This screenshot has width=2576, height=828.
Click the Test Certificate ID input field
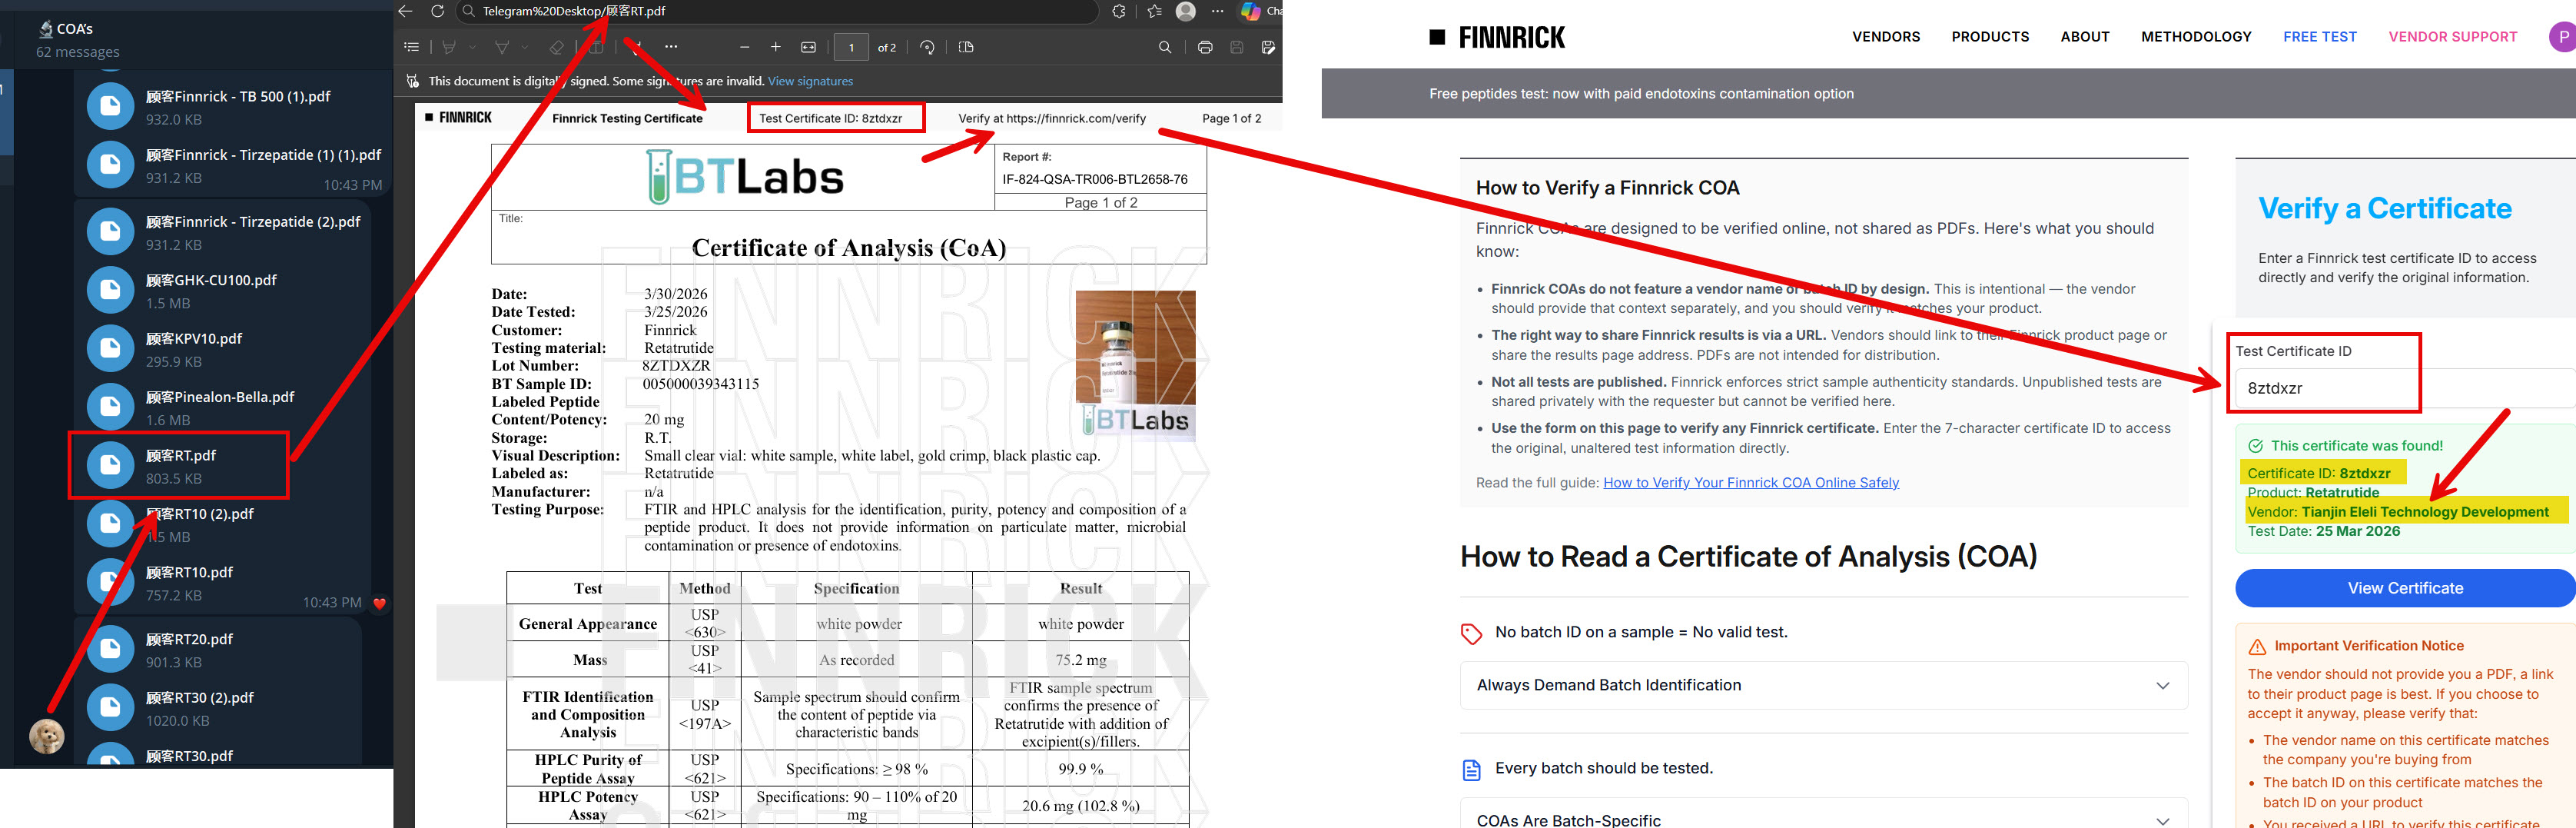pos(2404,388)
